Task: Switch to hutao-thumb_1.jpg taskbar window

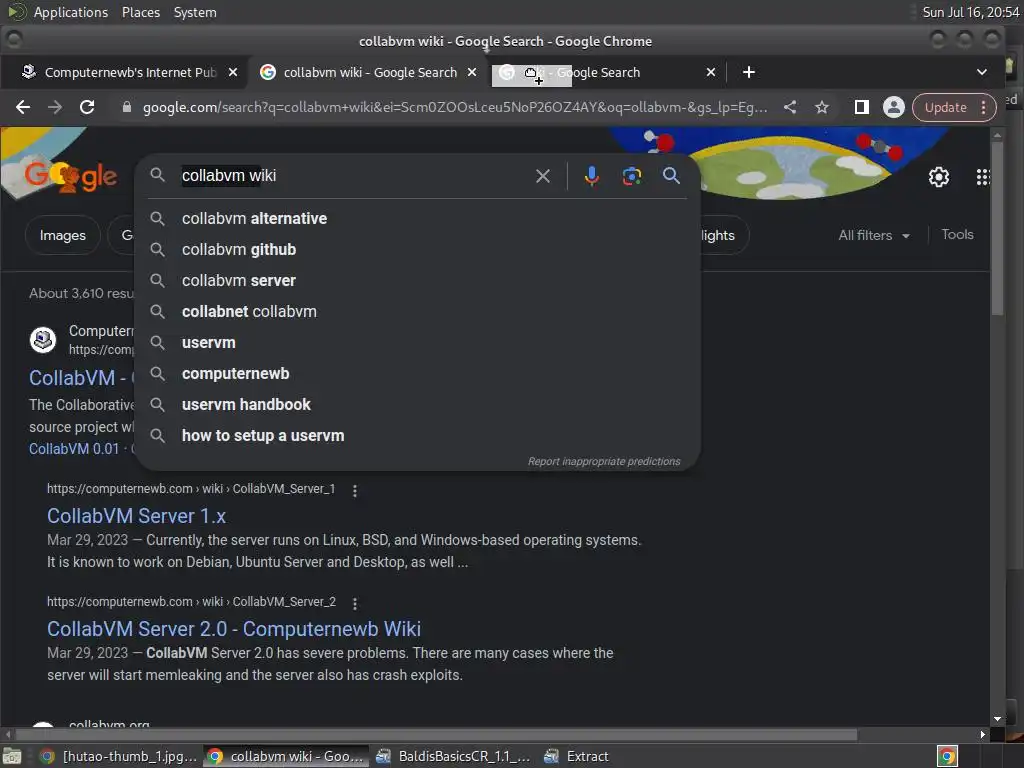Action: 118,756
